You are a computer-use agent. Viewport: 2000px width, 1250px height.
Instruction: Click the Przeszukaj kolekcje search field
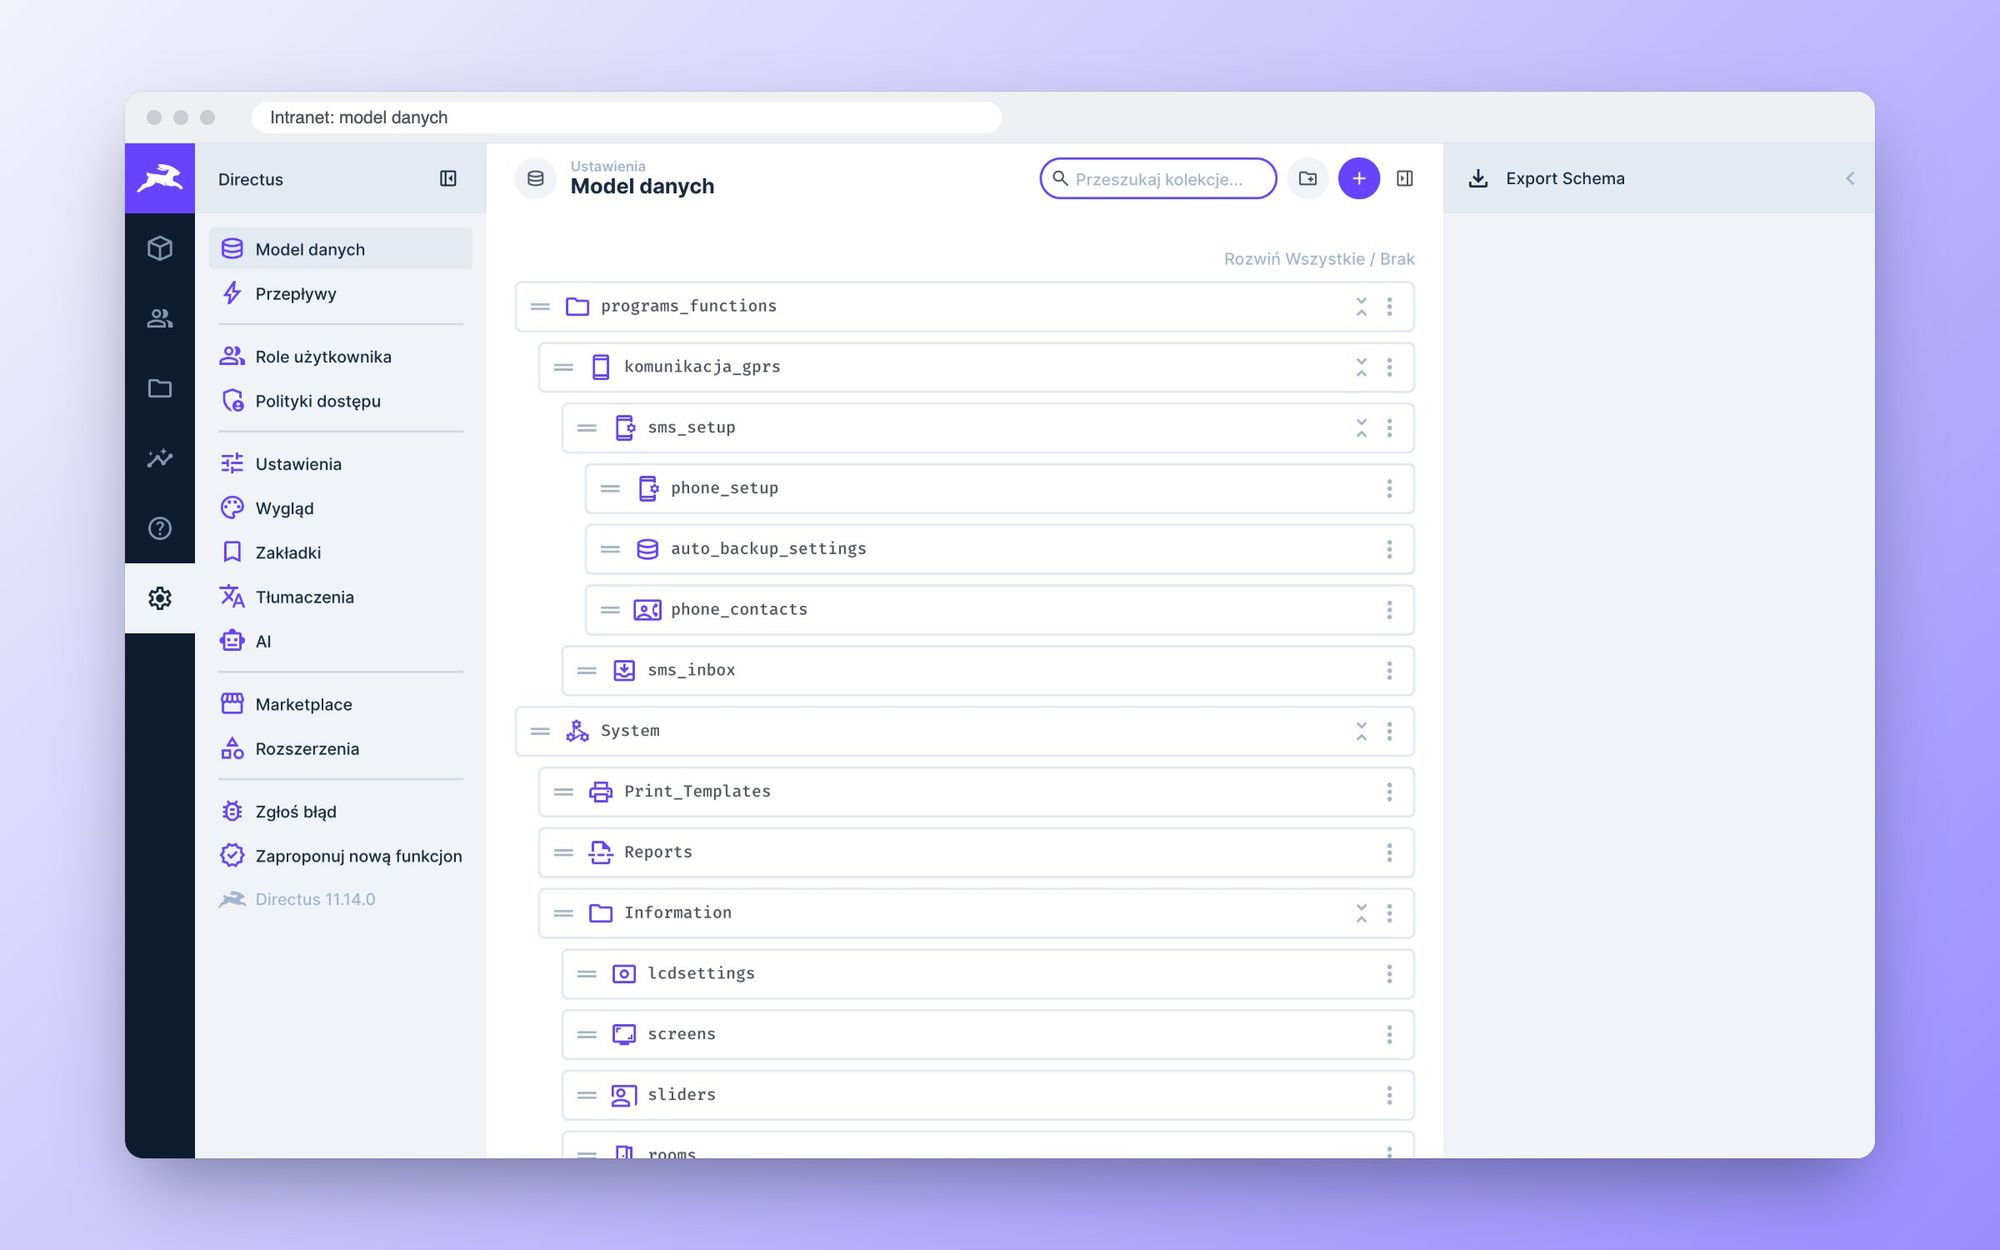click(1158, 179)
